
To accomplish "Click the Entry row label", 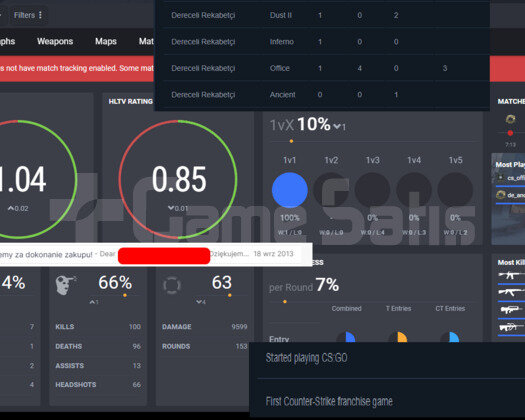I will [279, 339].
